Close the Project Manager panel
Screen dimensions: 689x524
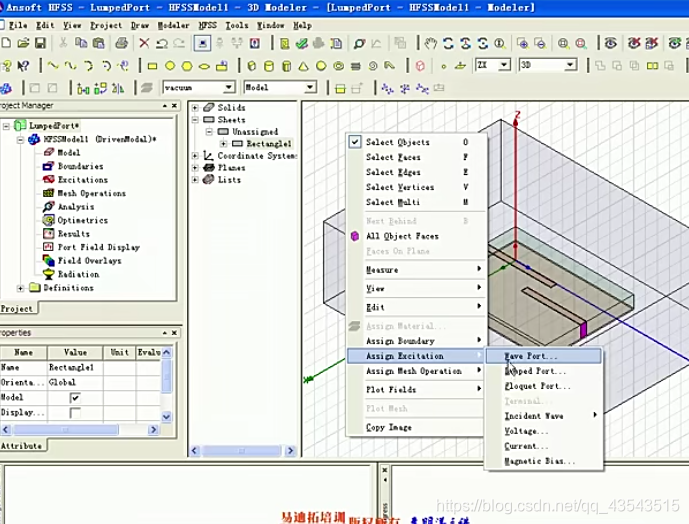point(174,106)
